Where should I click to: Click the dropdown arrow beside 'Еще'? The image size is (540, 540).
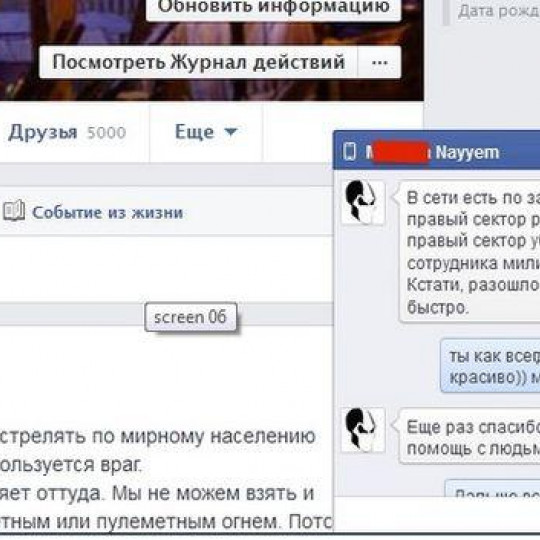coord(230,132)
